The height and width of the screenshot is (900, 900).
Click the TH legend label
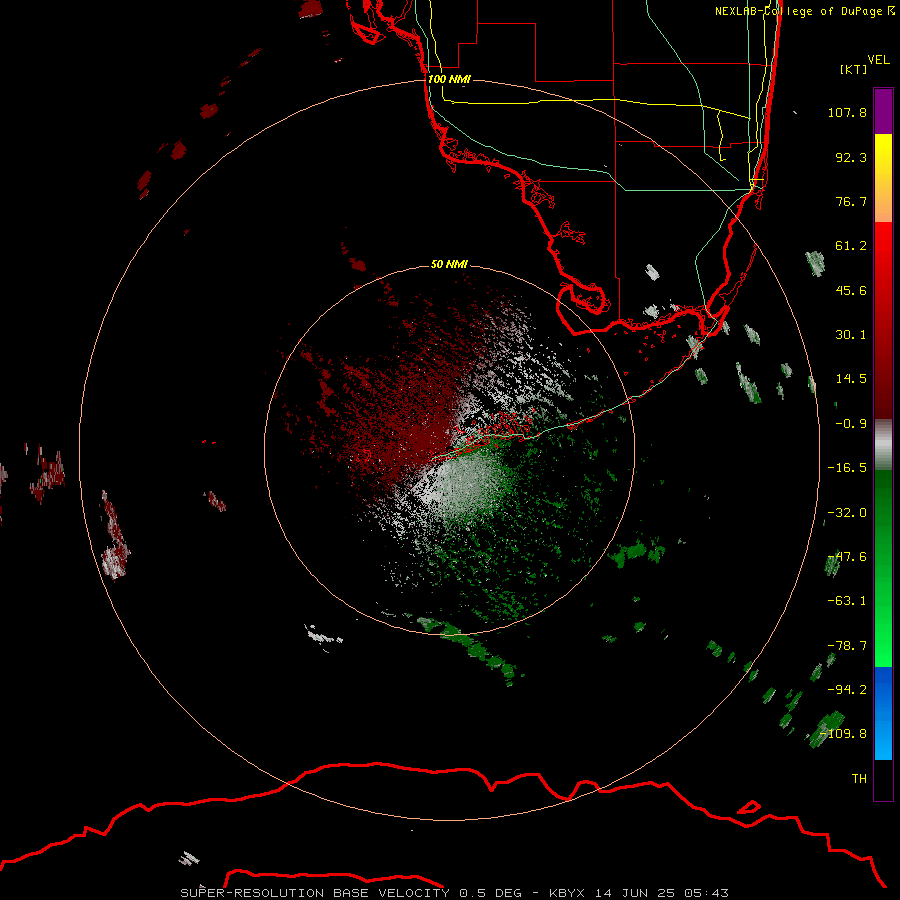(x=859, y=778)
